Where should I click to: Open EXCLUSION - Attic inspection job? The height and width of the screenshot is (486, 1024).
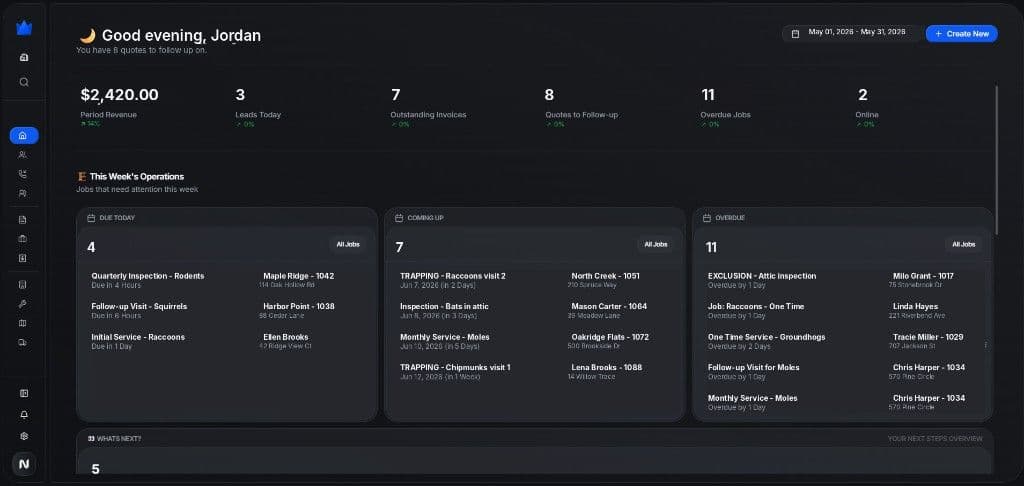[x=762, y=276]
